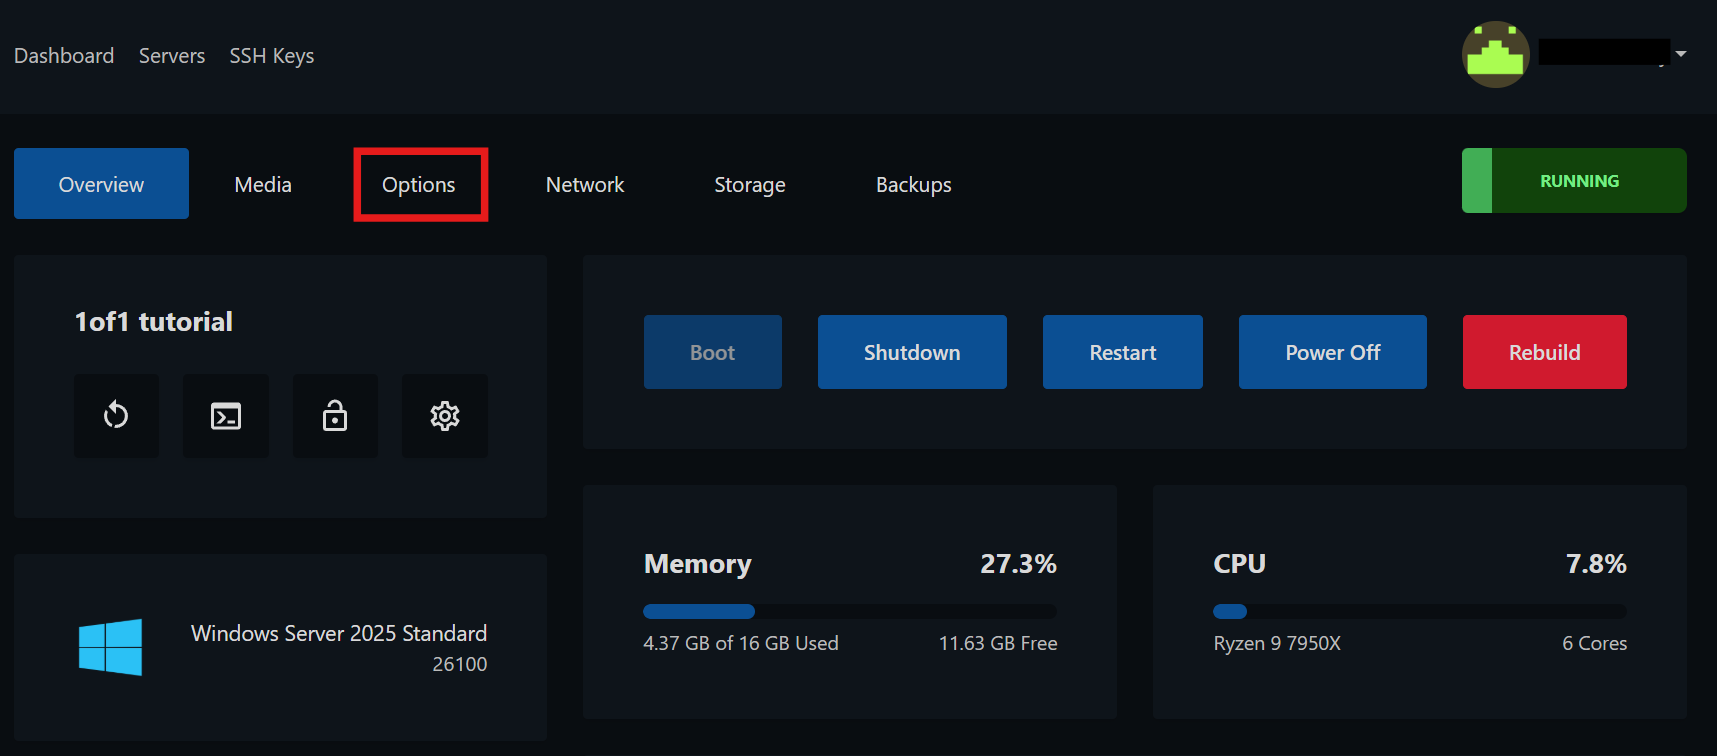Open the gear settings icon

pyautogui.click(x=445, y=416)
